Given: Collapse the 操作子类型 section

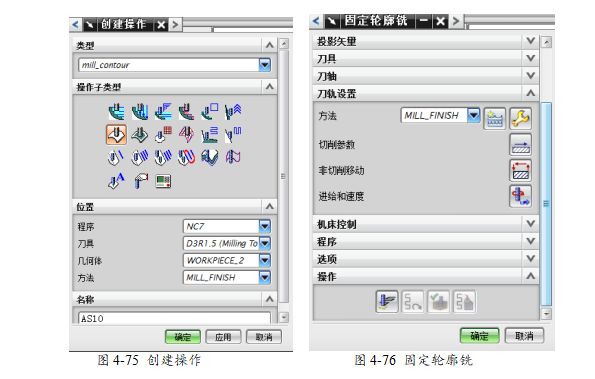Looking at the screenshot, I should [x=270, y=86].
